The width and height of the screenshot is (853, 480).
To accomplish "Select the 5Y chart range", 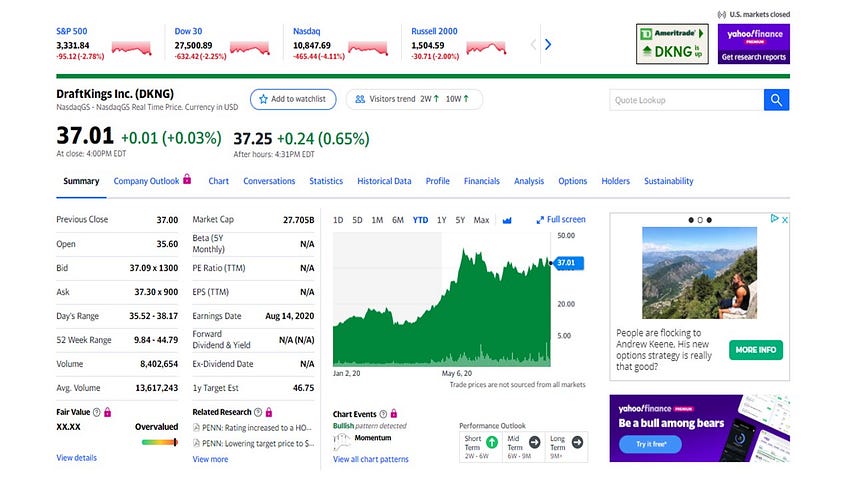I will tap(460, 220).
